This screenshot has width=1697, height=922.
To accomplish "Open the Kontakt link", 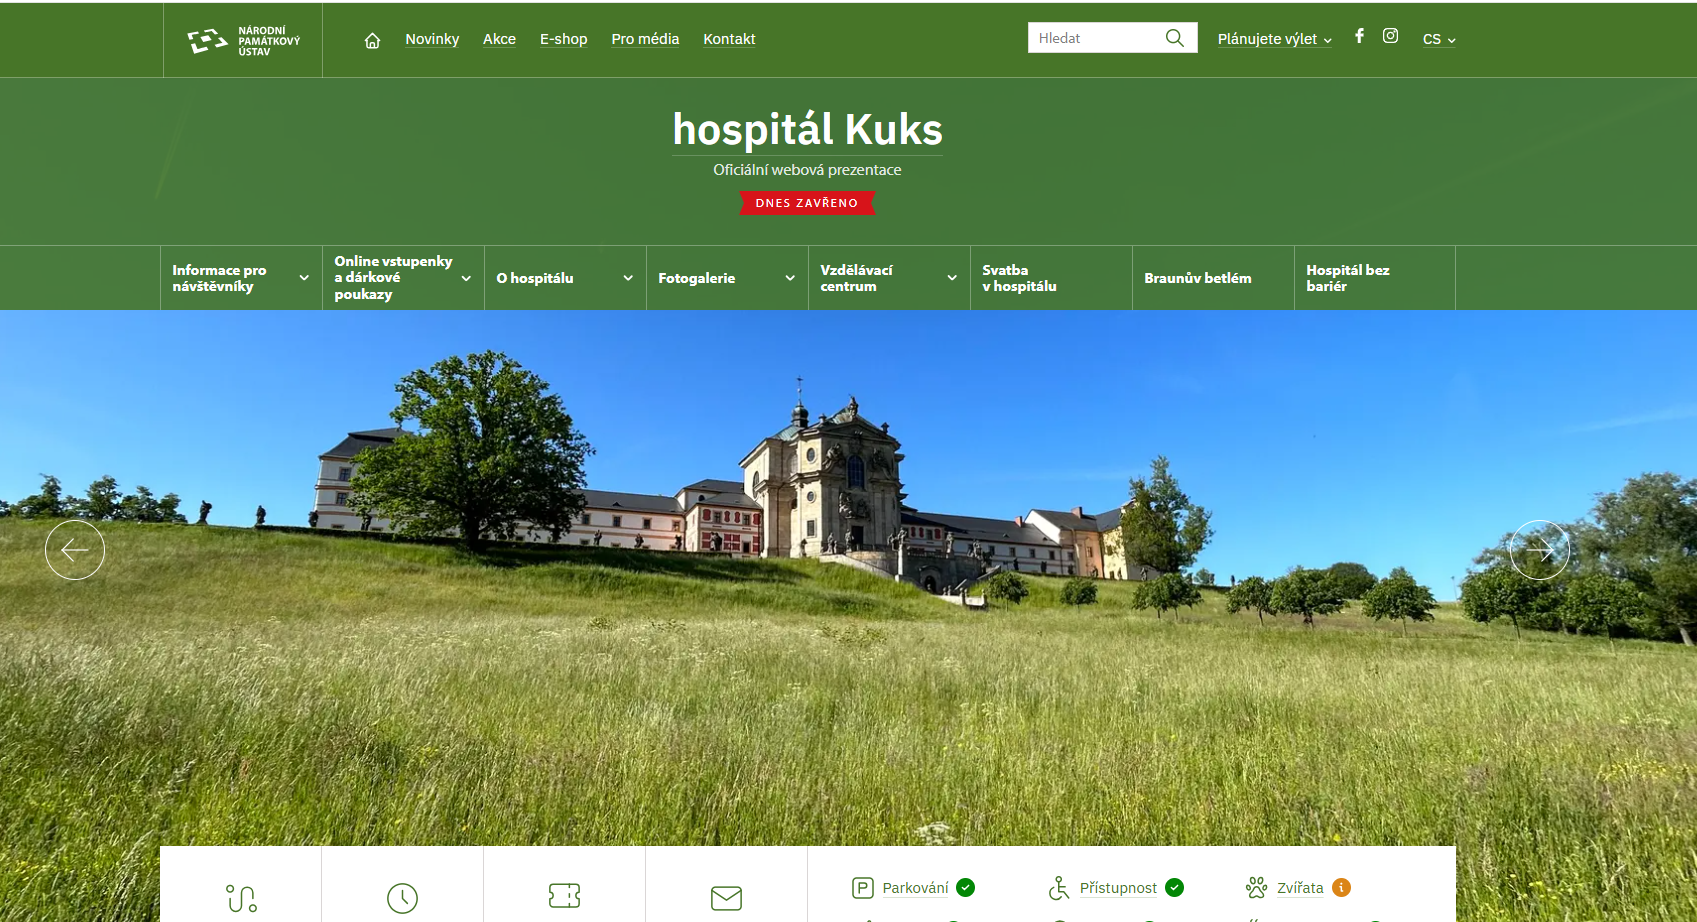I will pyautogui.click(x=729, y=39).
